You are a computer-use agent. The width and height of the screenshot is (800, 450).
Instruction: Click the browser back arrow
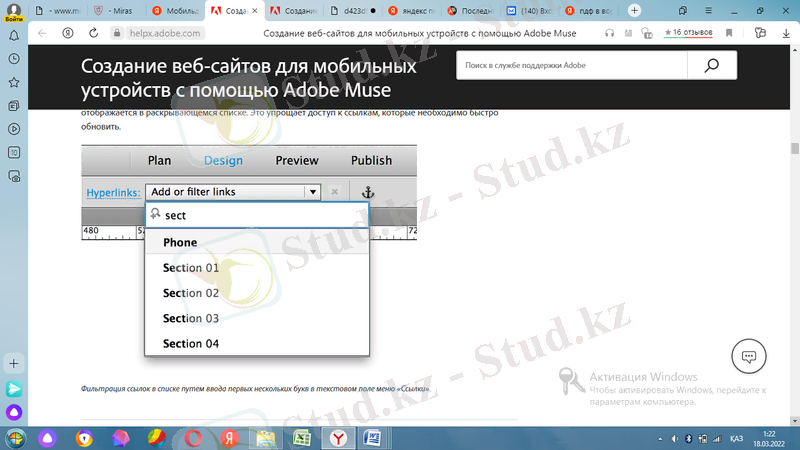coord(42,33)
